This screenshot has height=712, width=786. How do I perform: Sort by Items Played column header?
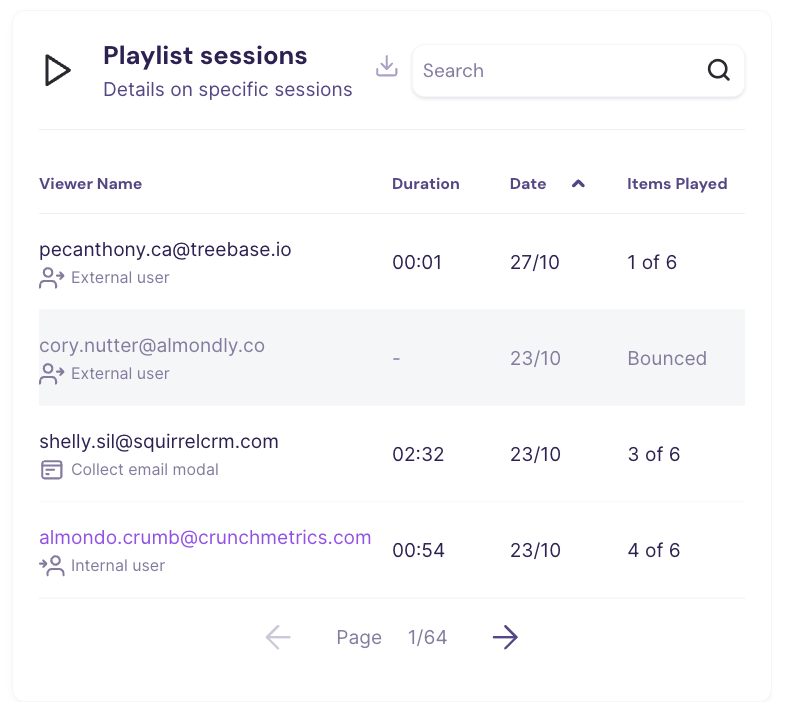[677, 184]
